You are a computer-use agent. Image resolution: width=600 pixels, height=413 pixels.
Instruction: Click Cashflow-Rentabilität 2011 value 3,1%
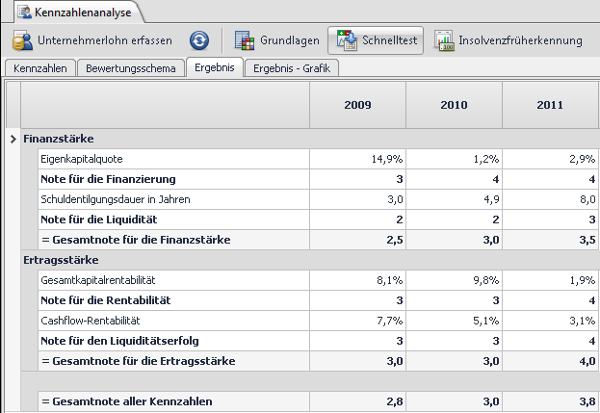582,320
